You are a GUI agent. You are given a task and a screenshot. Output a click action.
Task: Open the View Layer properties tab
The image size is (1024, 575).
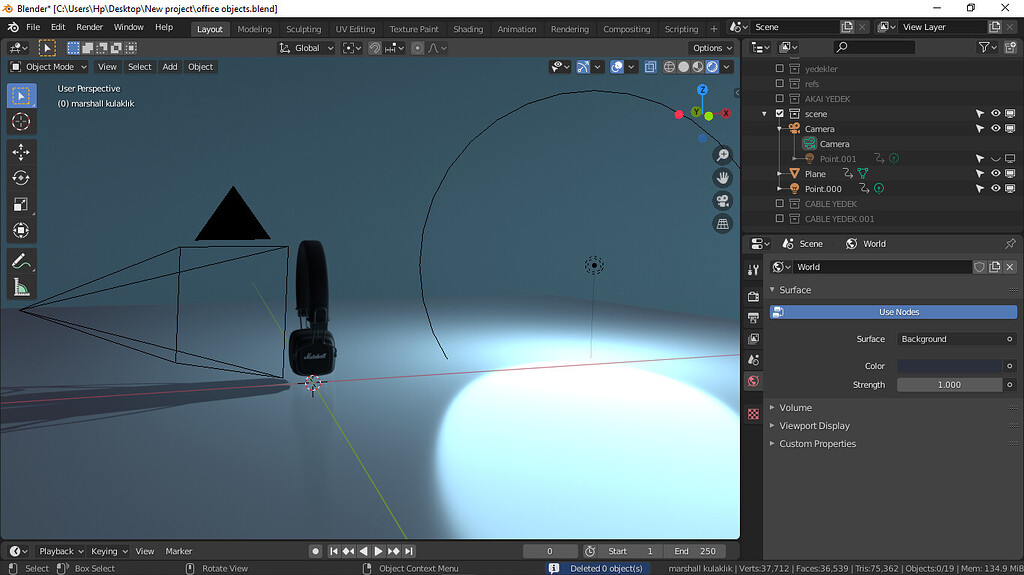pos(753,338)
